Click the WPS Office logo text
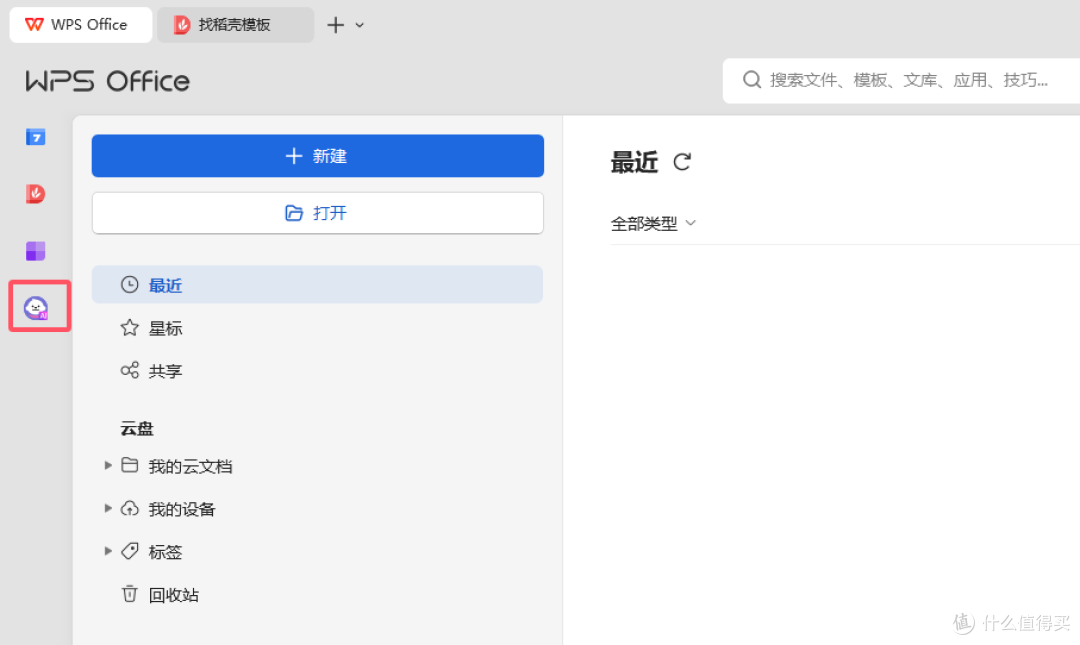The height and width of the screenshot is (645, 1080). click(x=107, y=81)
